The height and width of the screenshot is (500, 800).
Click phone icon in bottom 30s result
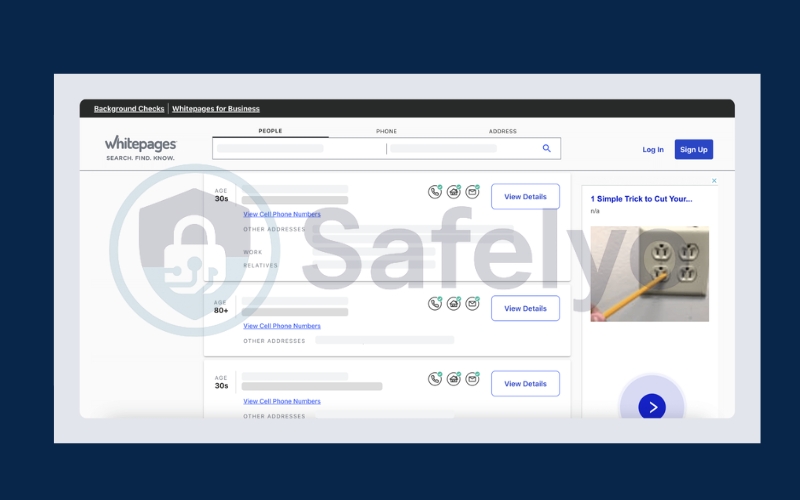click(435, 379)
